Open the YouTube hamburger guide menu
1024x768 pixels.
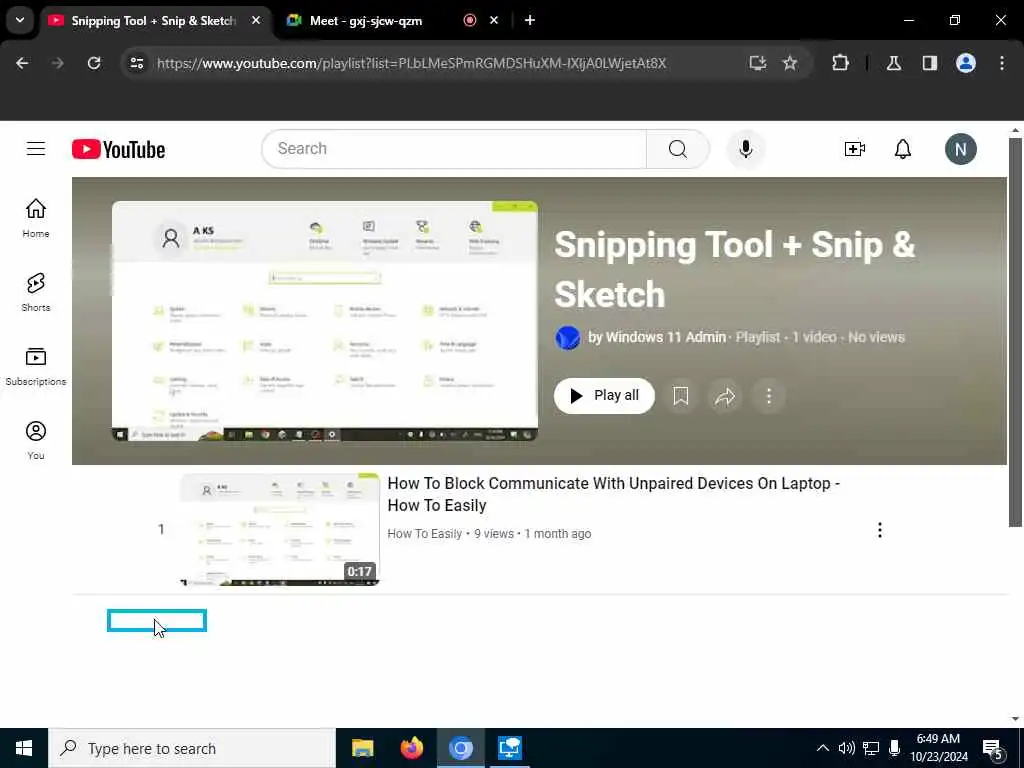pos(36,149)
